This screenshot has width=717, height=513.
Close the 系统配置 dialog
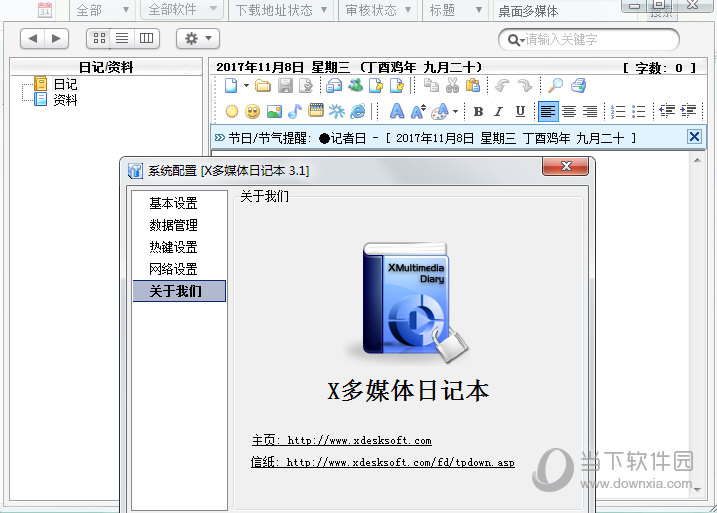566,166
